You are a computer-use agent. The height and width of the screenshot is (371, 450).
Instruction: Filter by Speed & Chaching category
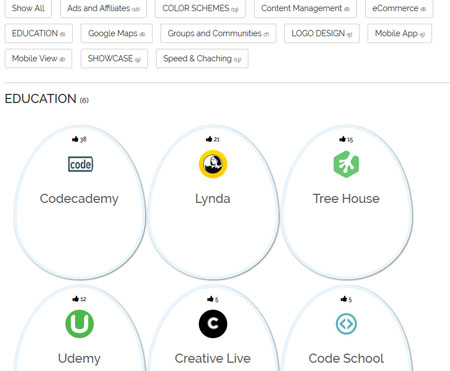(x=202, y=59)
